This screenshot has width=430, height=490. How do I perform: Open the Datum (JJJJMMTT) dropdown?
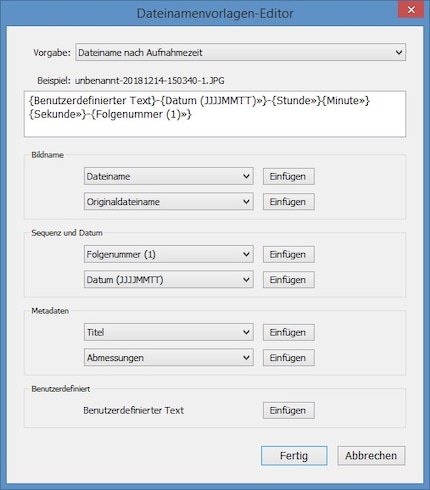click(169, 280)
